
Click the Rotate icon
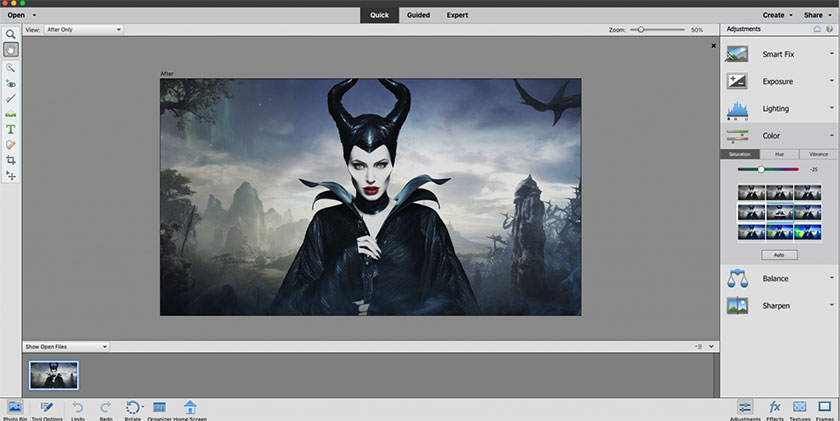click(x=133, y=408)
